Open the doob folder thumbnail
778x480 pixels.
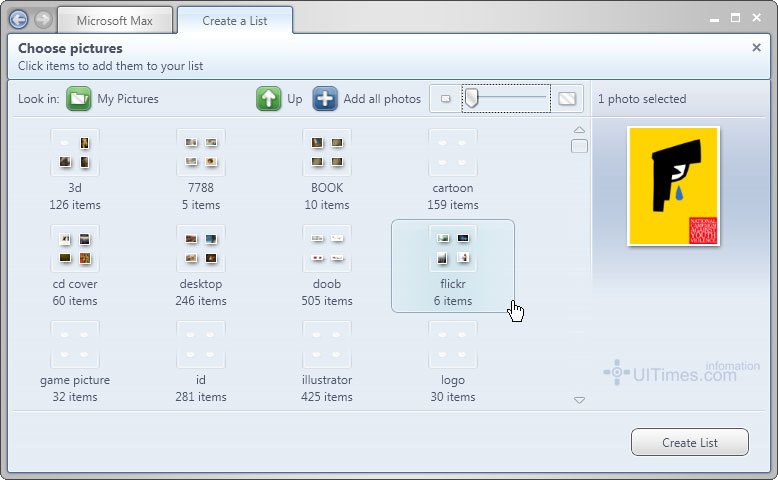click(x=327, y=248)
